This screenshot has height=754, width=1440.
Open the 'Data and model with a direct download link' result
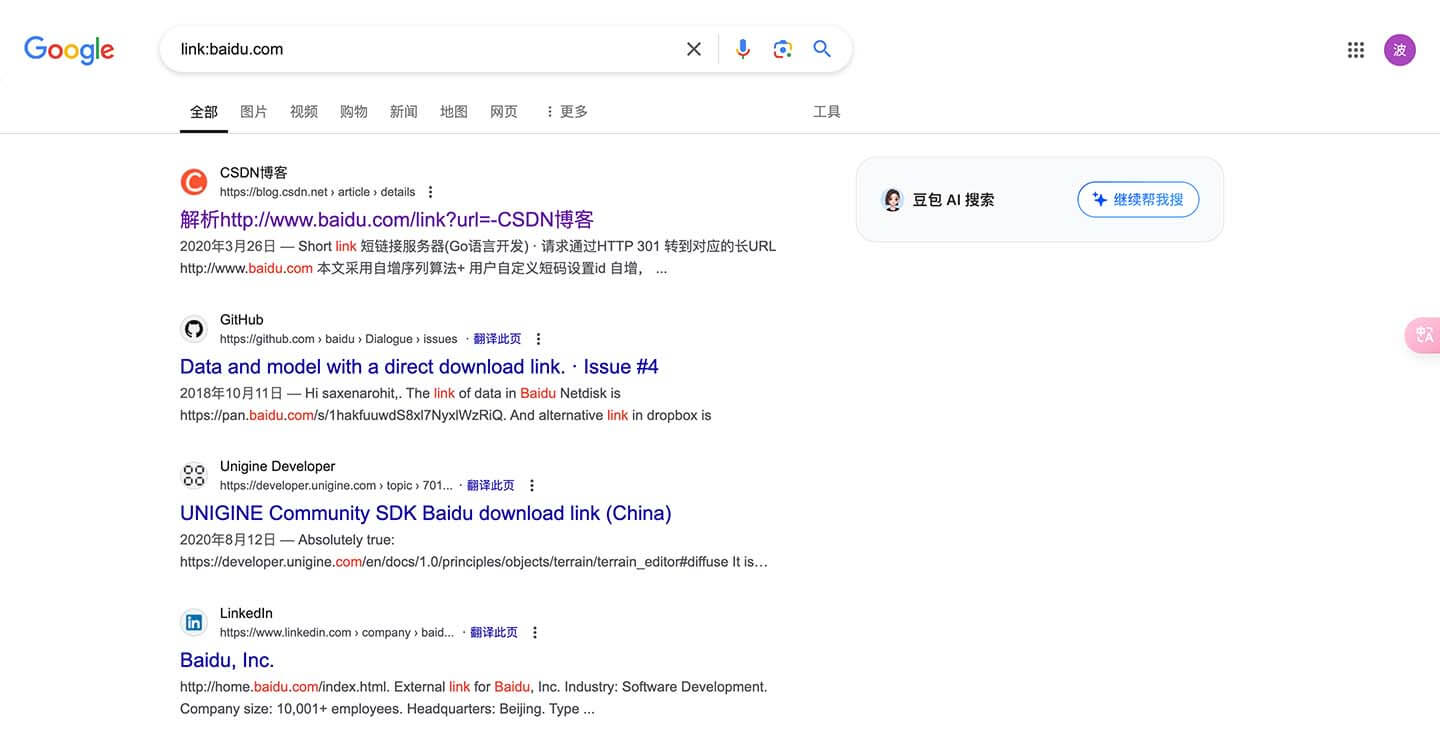click(419, 366)
